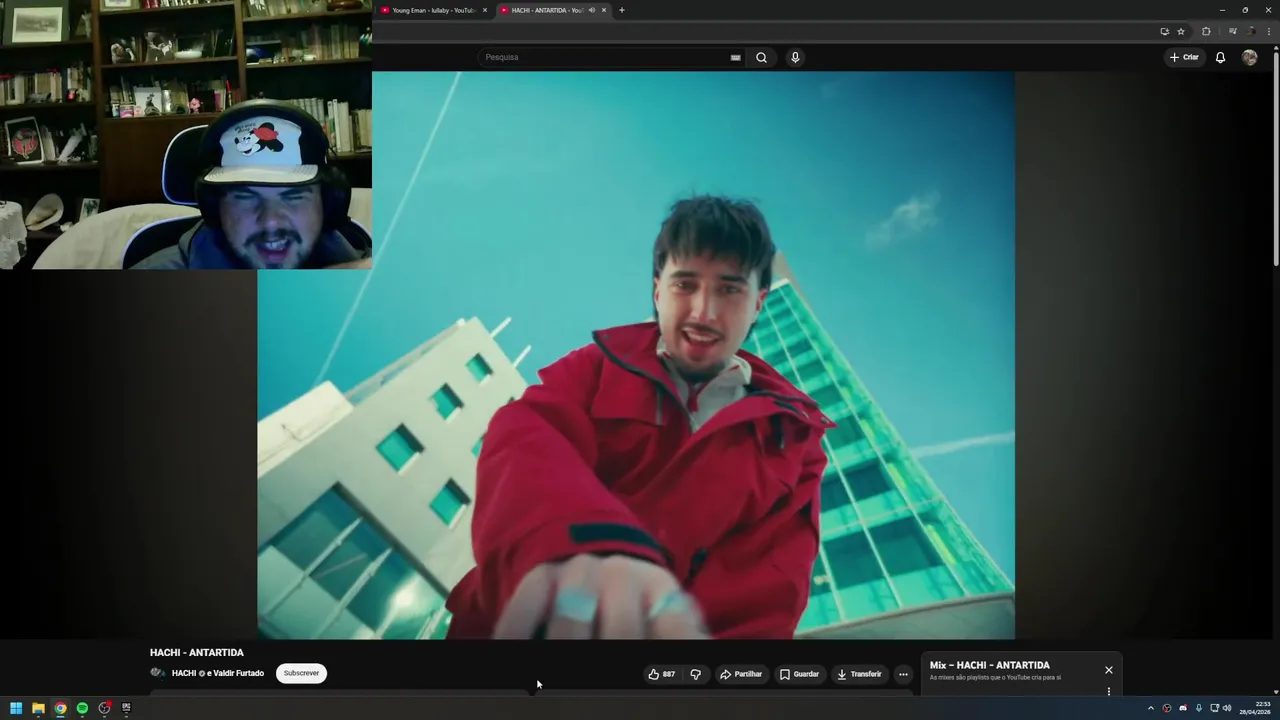Open the Chrome profile avatar
The image size is (1280, 720).
click(1251, 31)
